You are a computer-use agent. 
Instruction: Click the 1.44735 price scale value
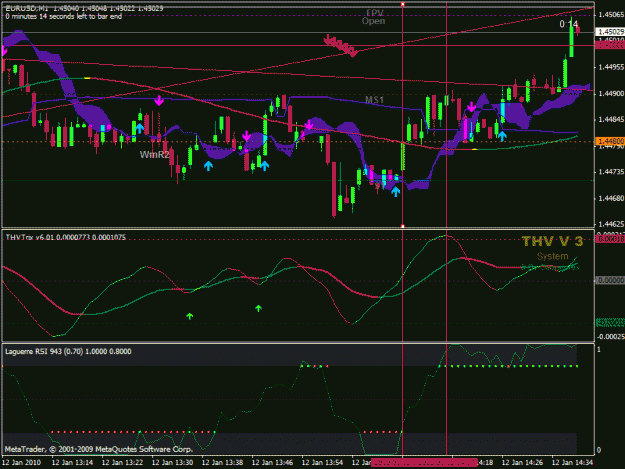[611, 172]
